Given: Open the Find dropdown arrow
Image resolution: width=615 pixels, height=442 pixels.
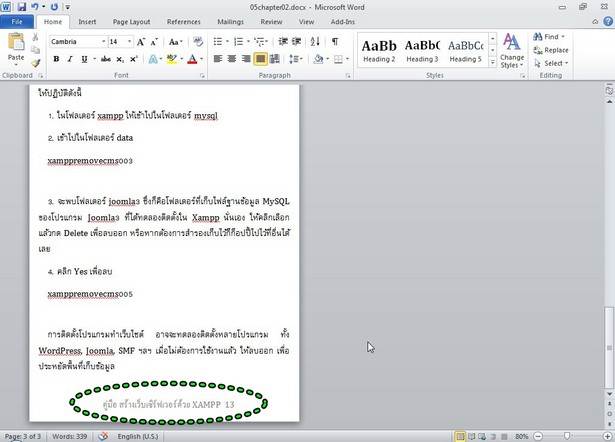Looking at the screenshot, I should click(x=563, y=37).
